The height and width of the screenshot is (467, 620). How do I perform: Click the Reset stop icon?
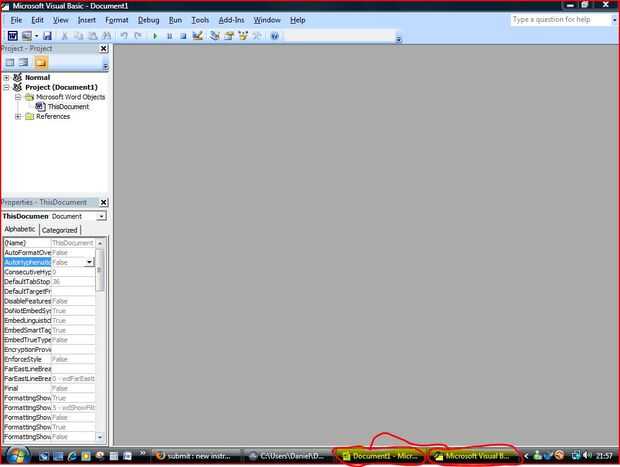pos(183,36)
